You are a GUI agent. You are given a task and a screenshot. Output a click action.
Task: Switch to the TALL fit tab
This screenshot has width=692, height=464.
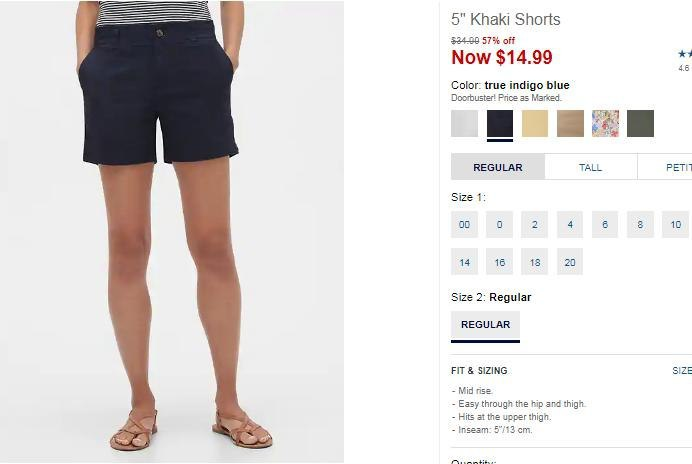click(591, 167)
